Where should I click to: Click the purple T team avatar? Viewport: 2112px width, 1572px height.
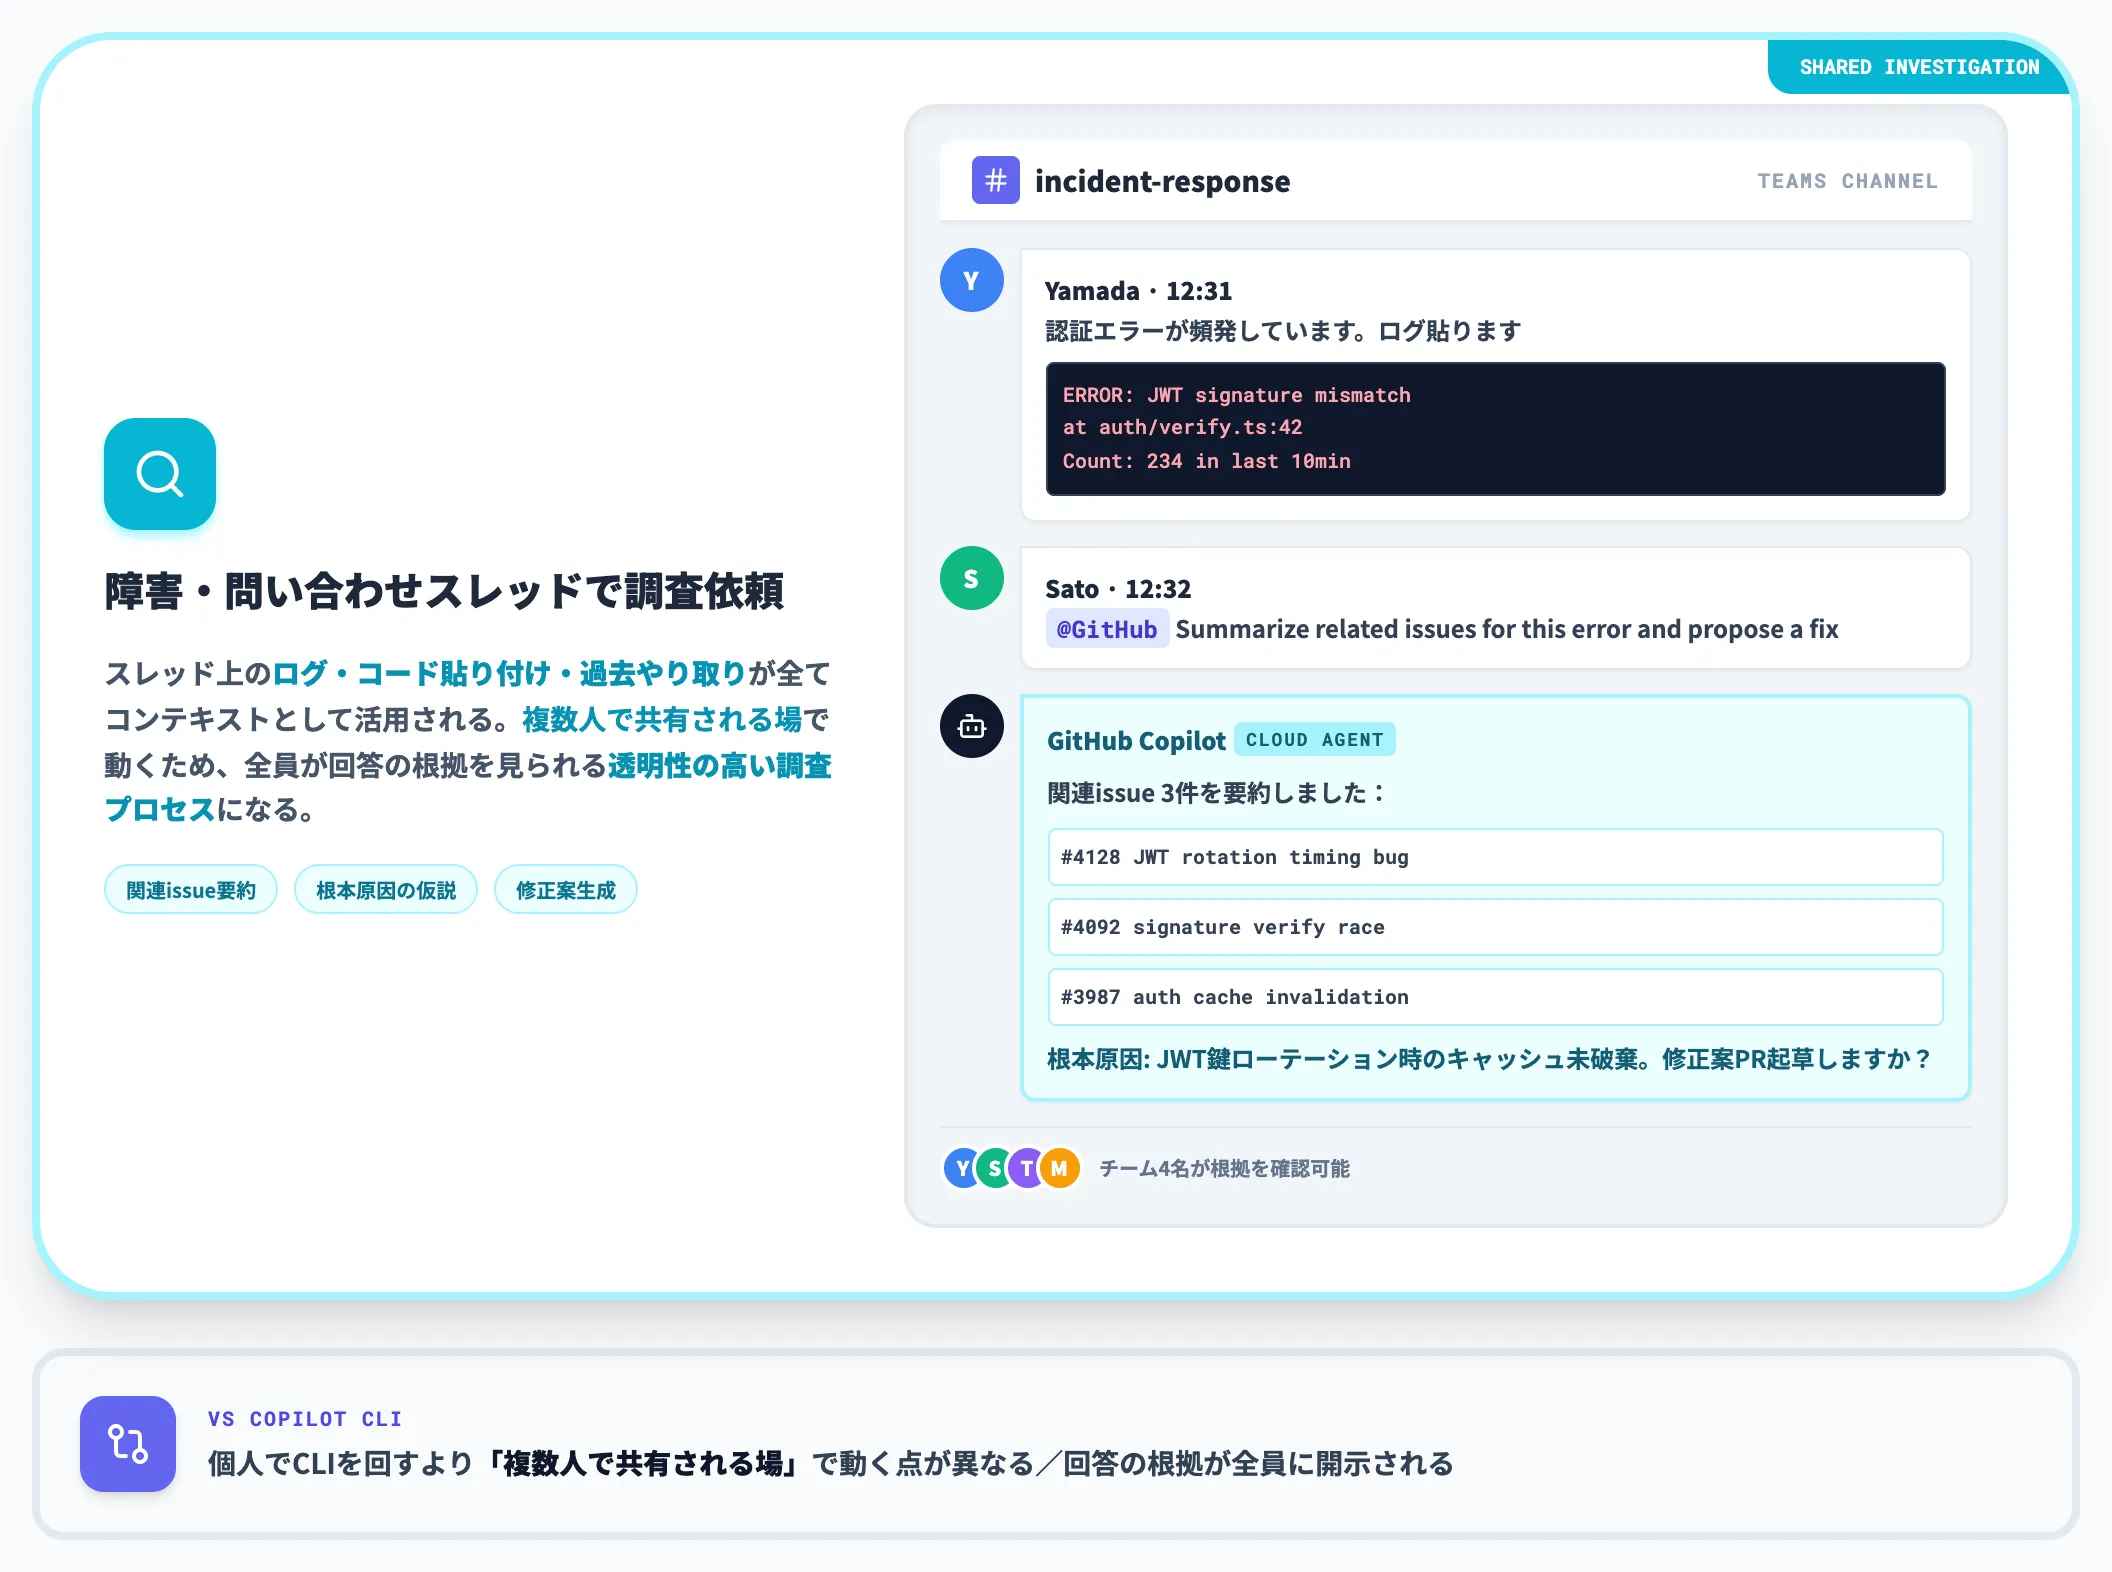point(1026,1168)
